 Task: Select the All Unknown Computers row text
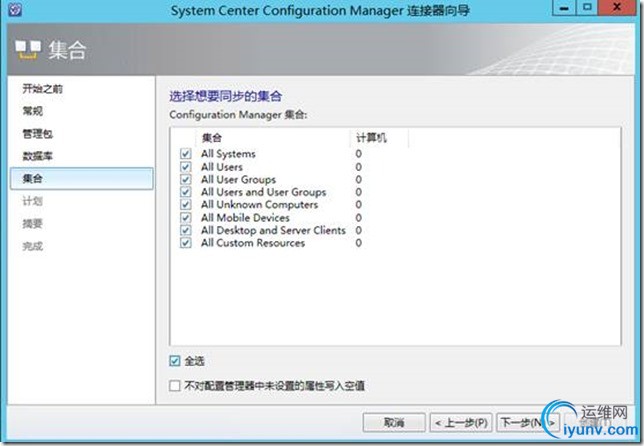259,205
